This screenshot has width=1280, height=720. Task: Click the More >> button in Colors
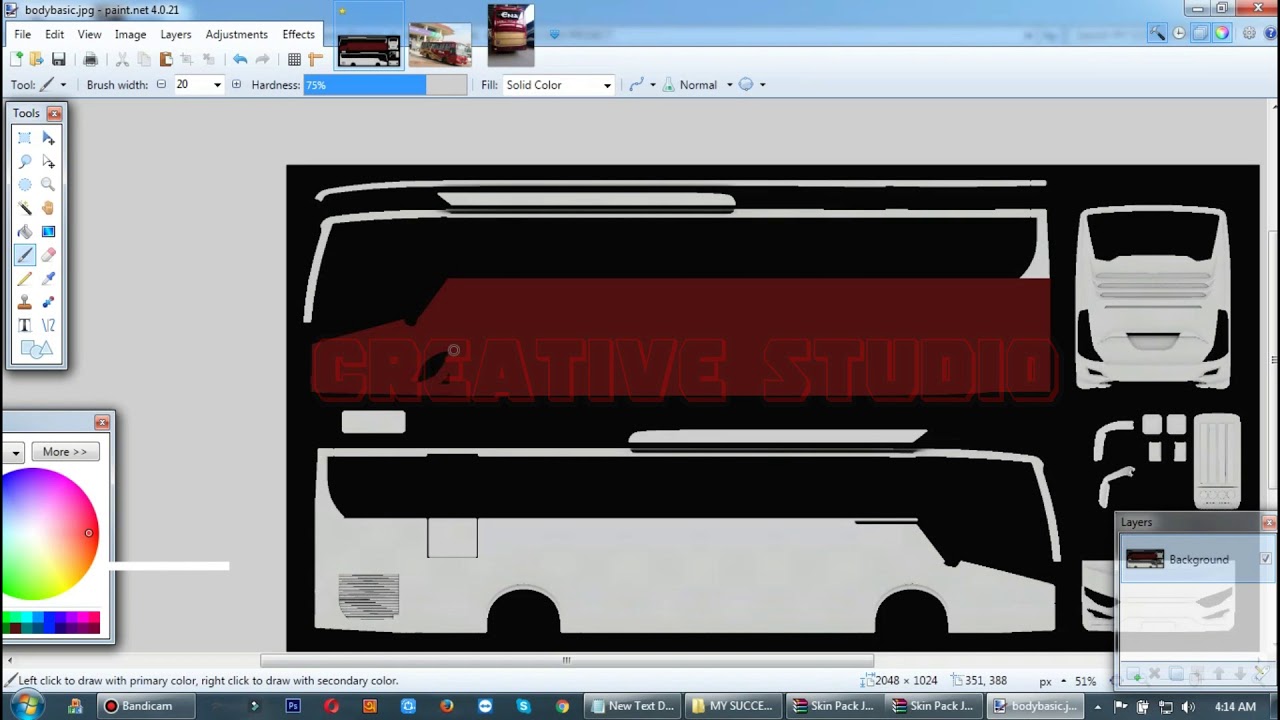65,452
